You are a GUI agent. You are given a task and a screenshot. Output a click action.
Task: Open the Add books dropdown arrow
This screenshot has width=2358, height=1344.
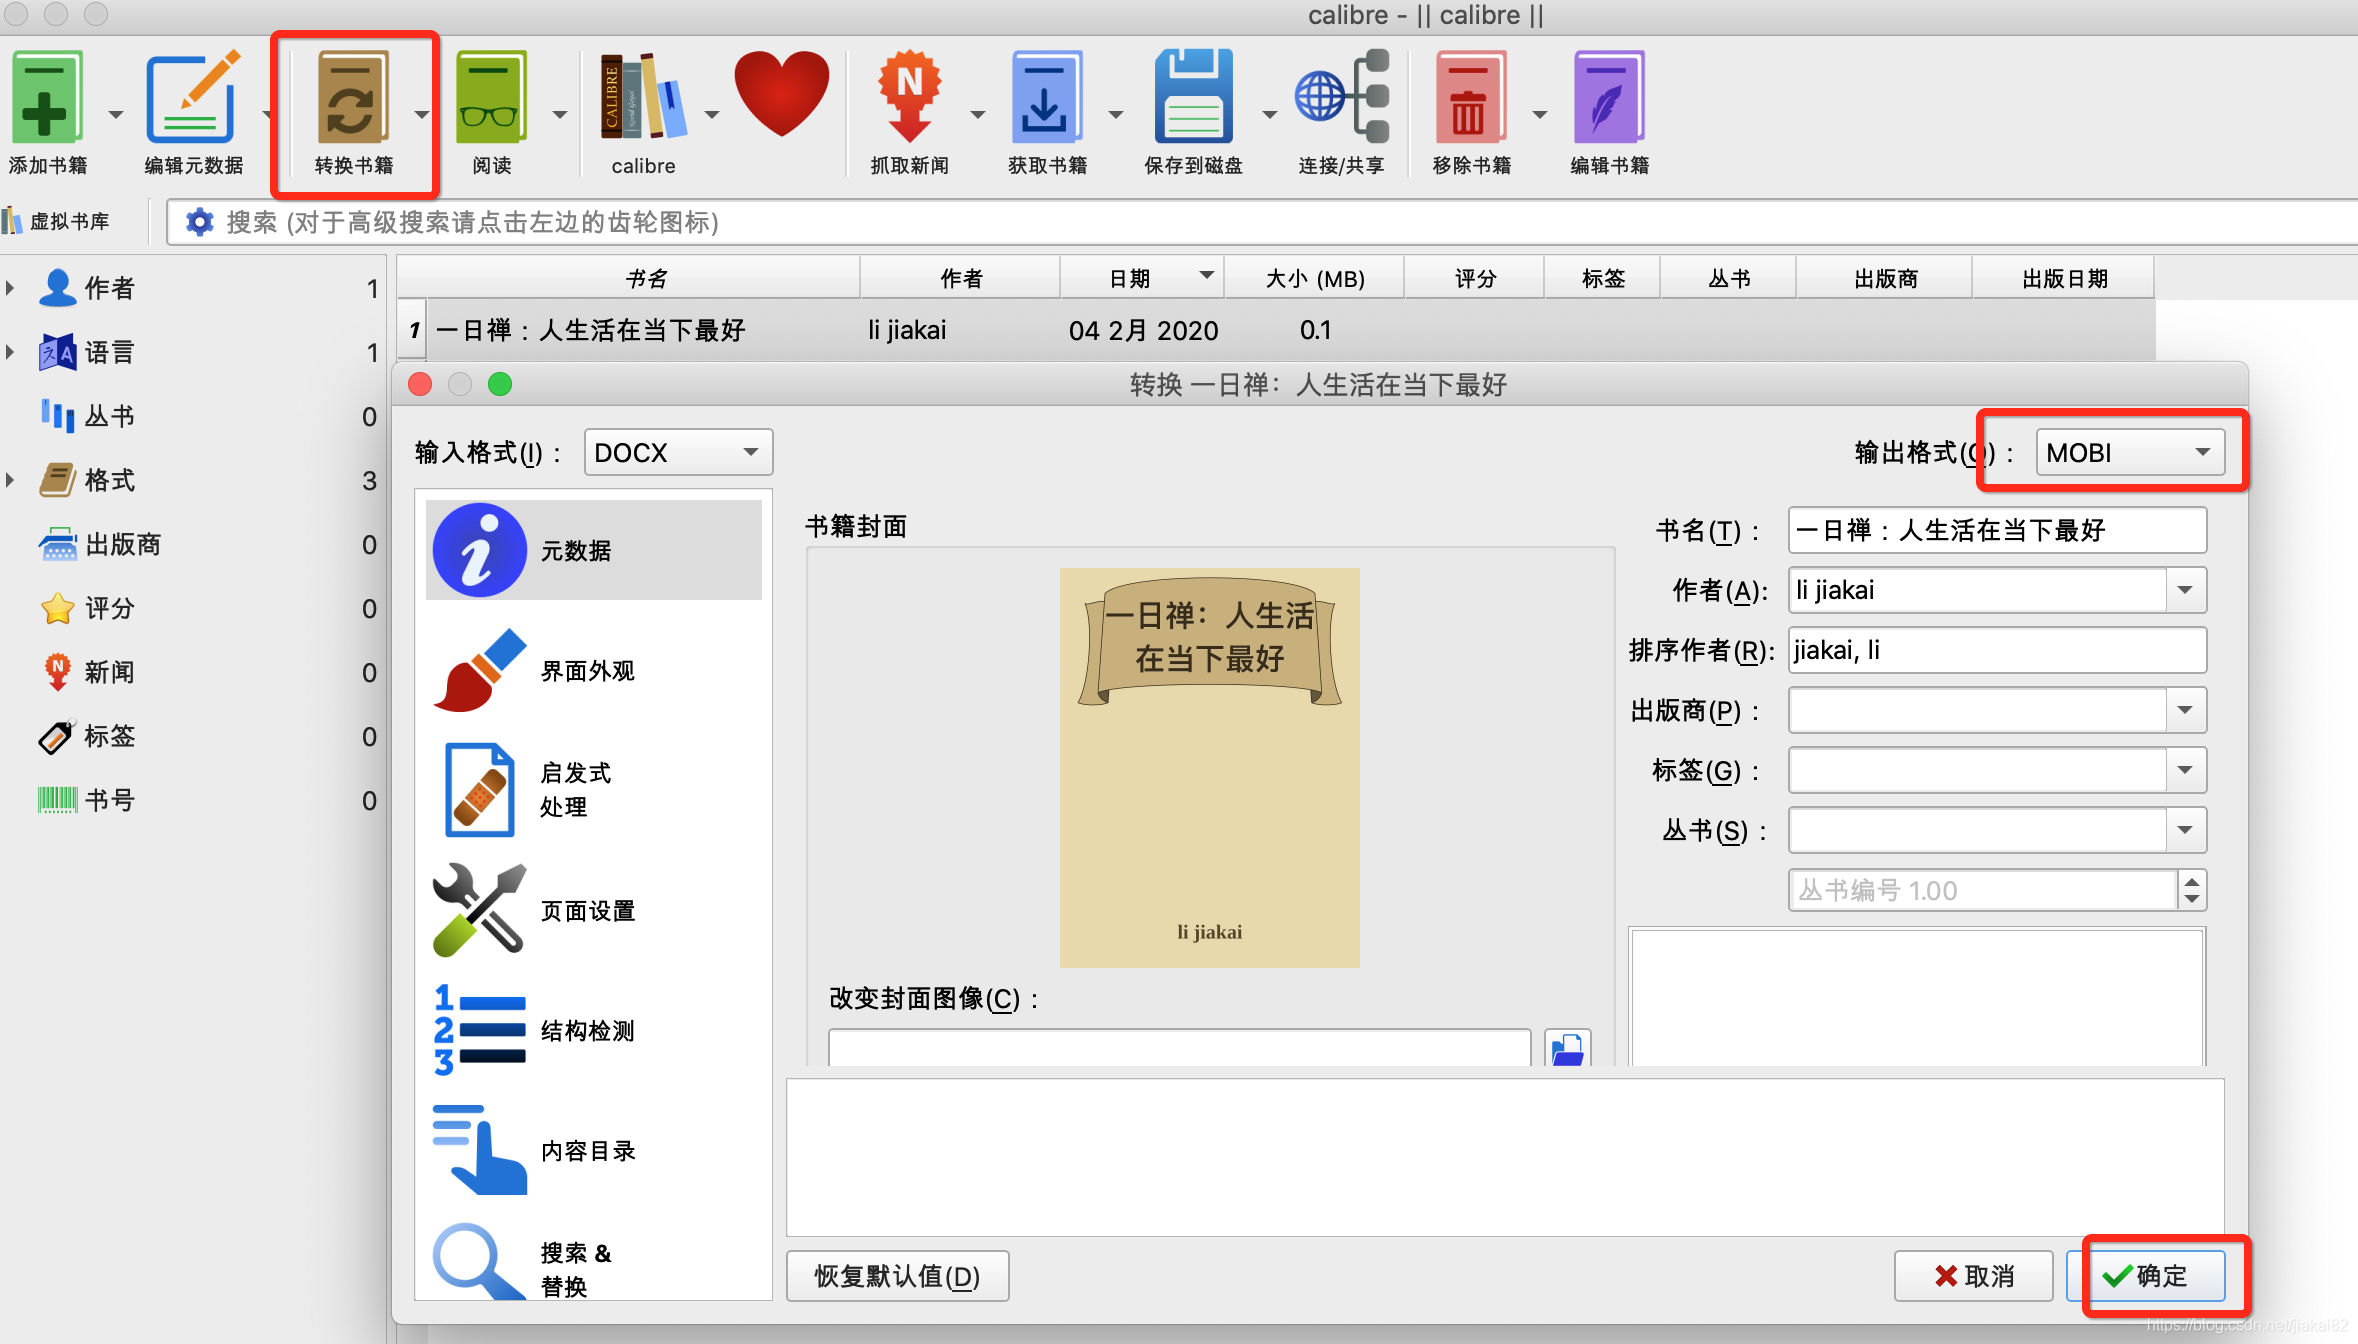[116, 114]
